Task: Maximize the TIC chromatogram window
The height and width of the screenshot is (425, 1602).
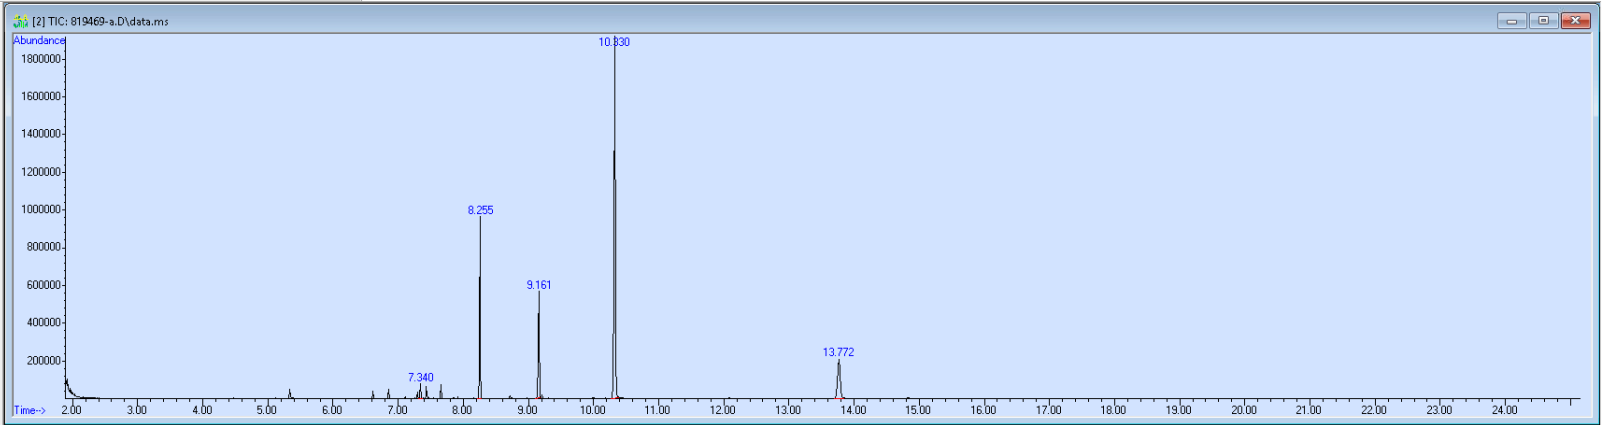Action: [1543, 20]
